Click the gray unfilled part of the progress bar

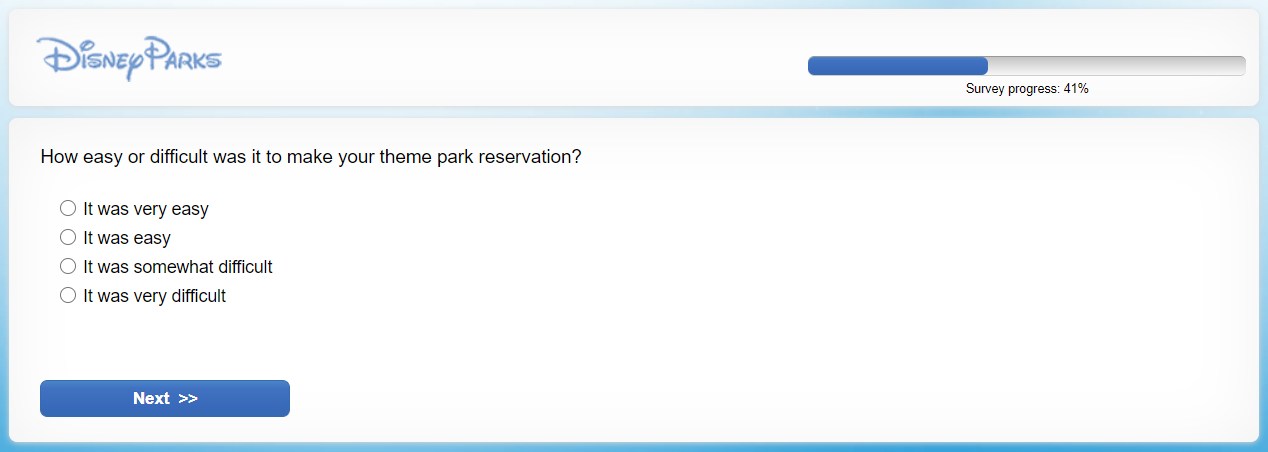pyautogui.click(x=1116, y=66)
